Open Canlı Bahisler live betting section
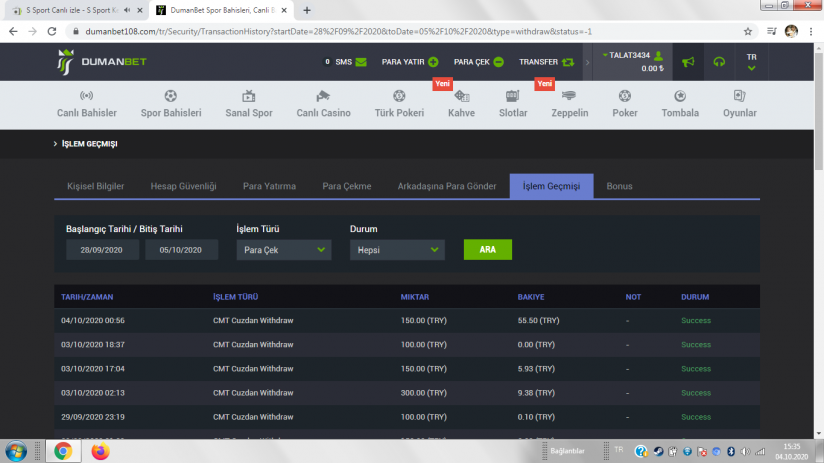This screenshot has width=824, height=463. tap(87, 104)
